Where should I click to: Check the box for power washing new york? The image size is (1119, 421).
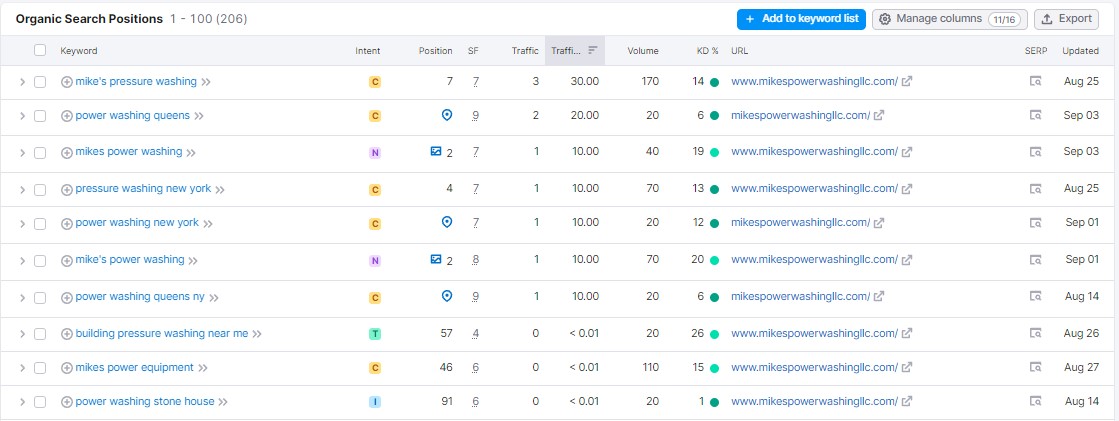(x=40, y=223)
